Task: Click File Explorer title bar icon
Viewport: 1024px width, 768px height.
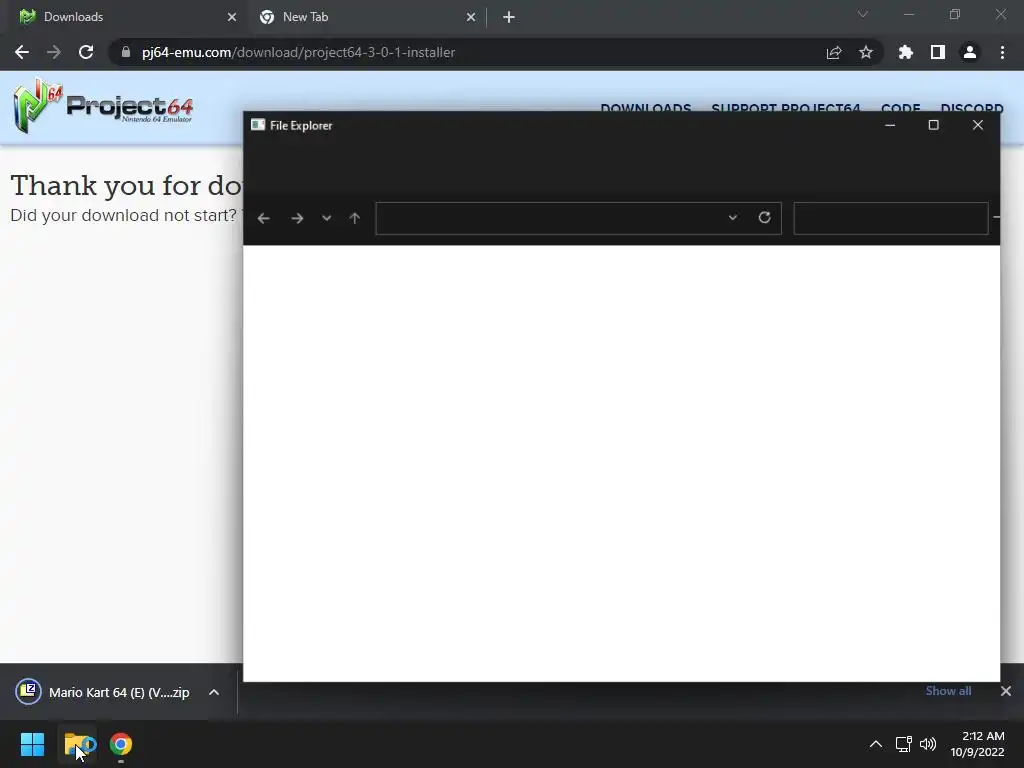Action: click(x=258, y=125)
